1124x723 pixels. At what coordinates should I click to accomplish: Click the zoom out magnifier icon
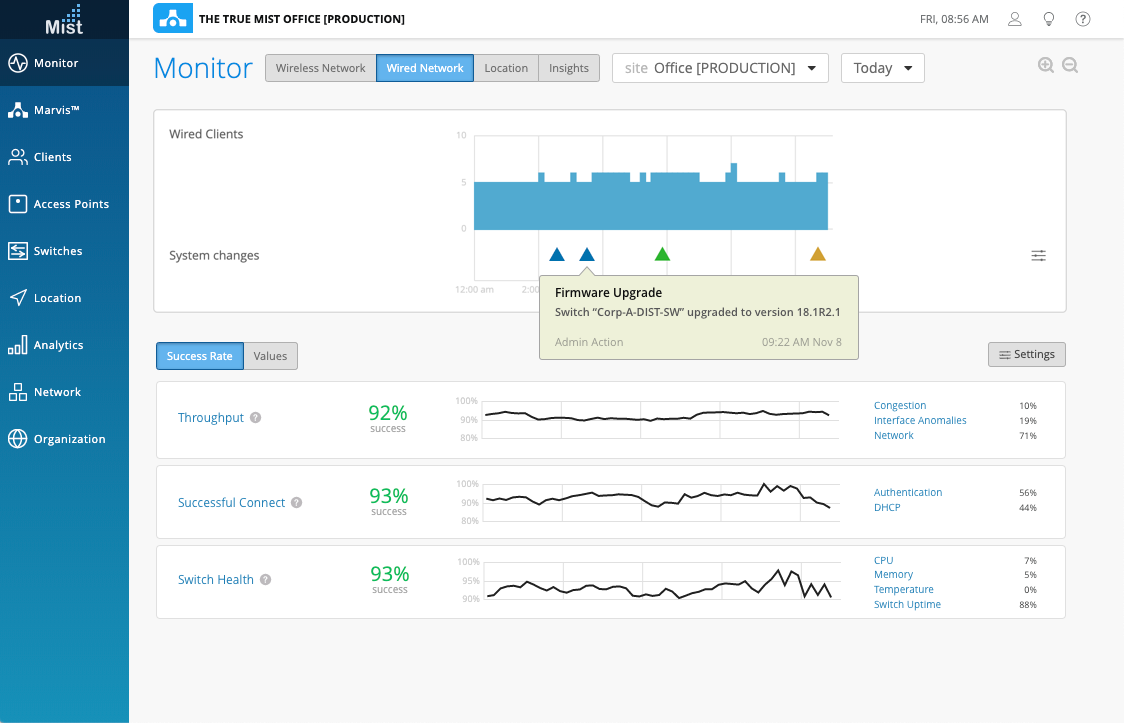(x=1070, y=66)
